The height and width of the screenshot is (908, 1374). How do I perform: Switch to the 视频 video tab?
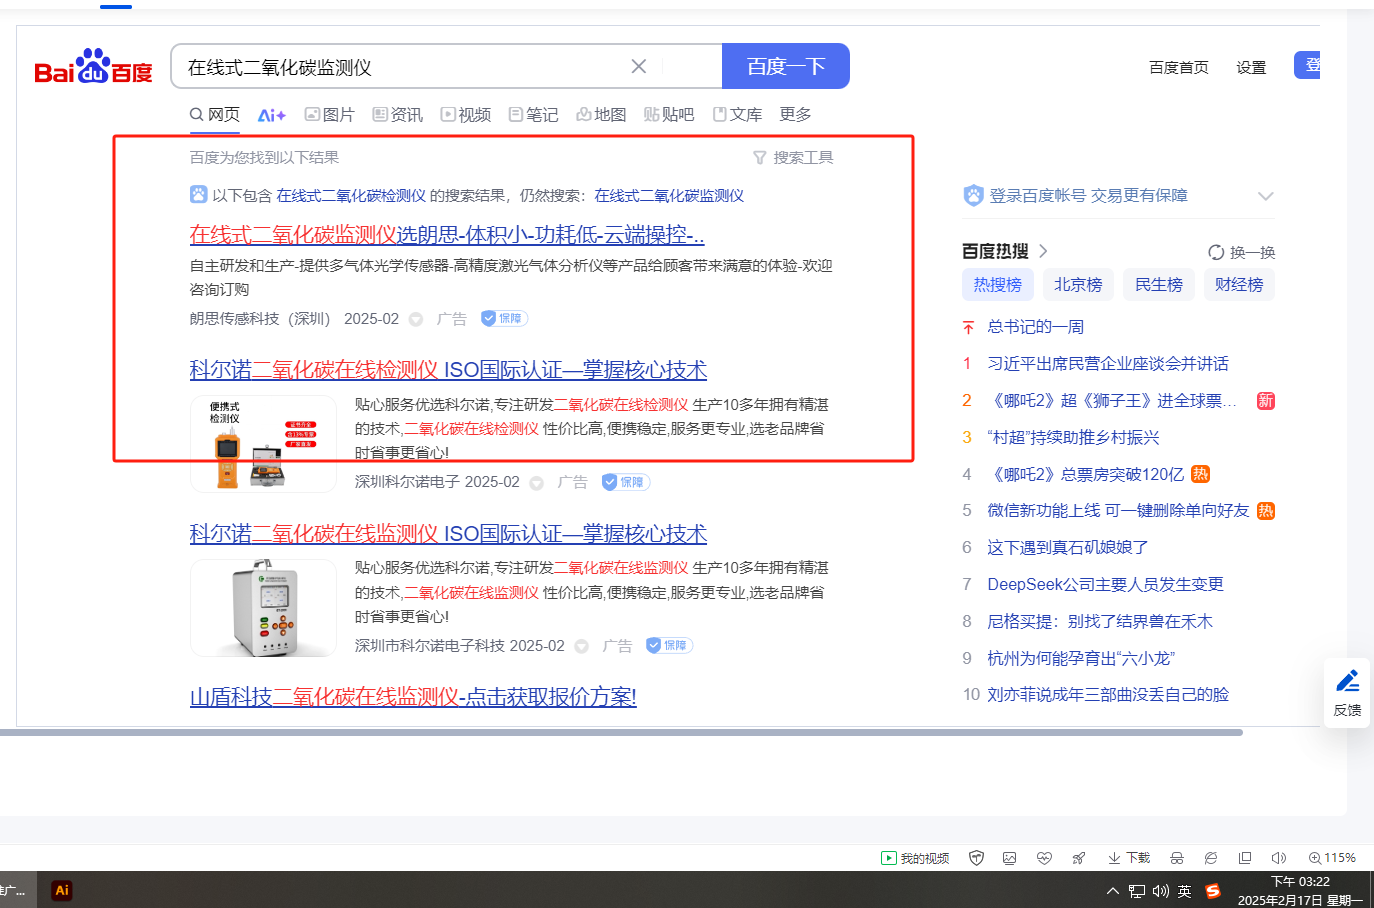click(x=466, y=115)
